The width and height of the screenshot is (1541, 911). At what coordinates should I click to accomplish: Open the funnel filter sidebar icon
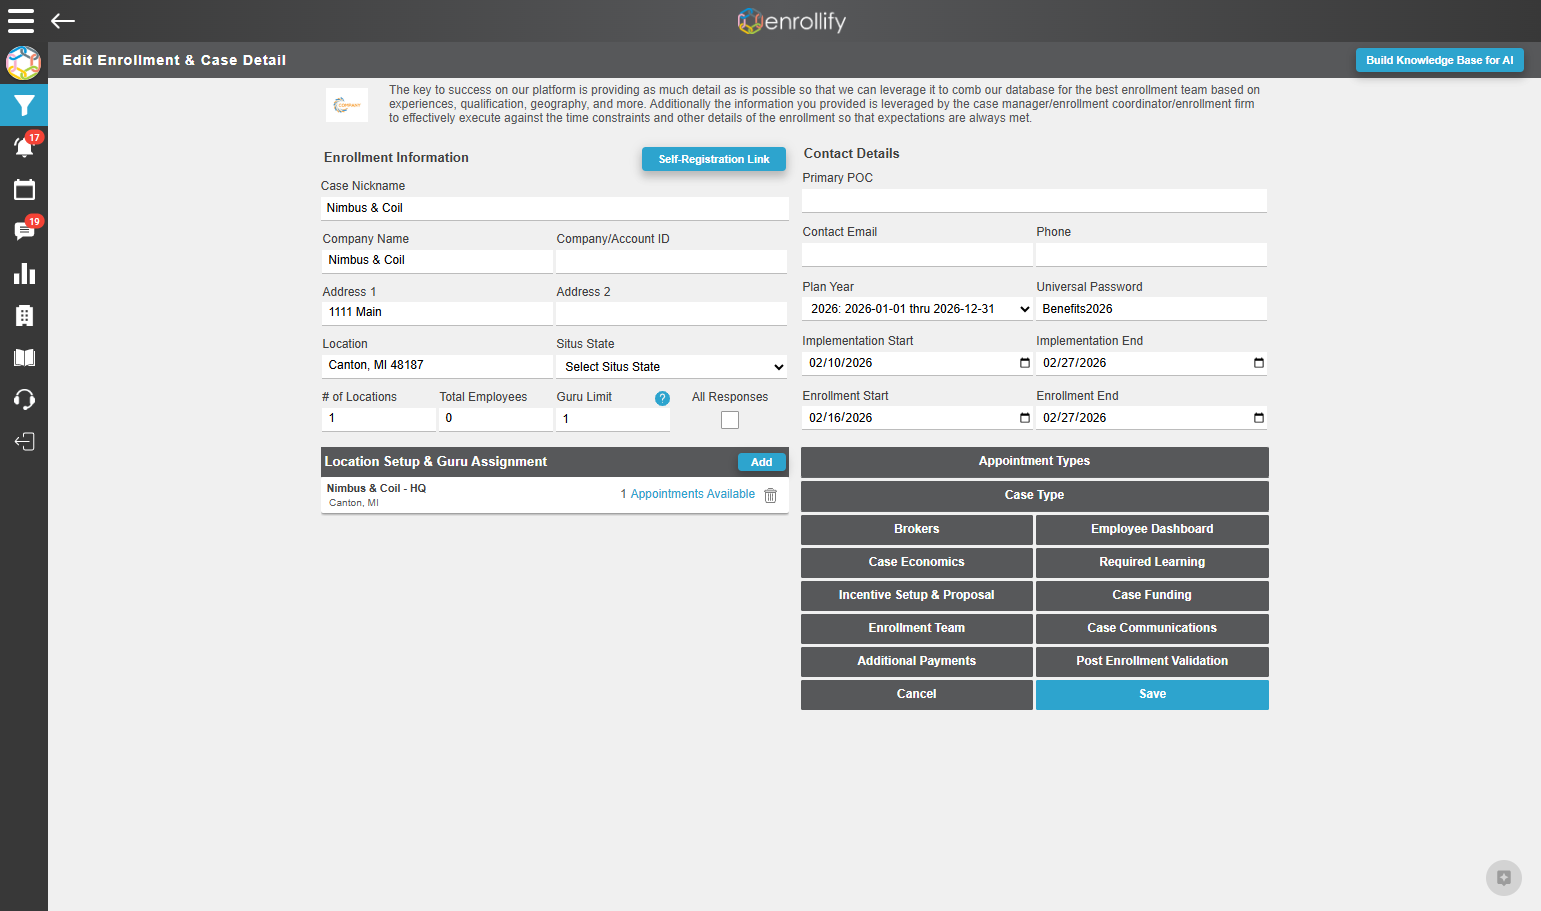[24, 105]
